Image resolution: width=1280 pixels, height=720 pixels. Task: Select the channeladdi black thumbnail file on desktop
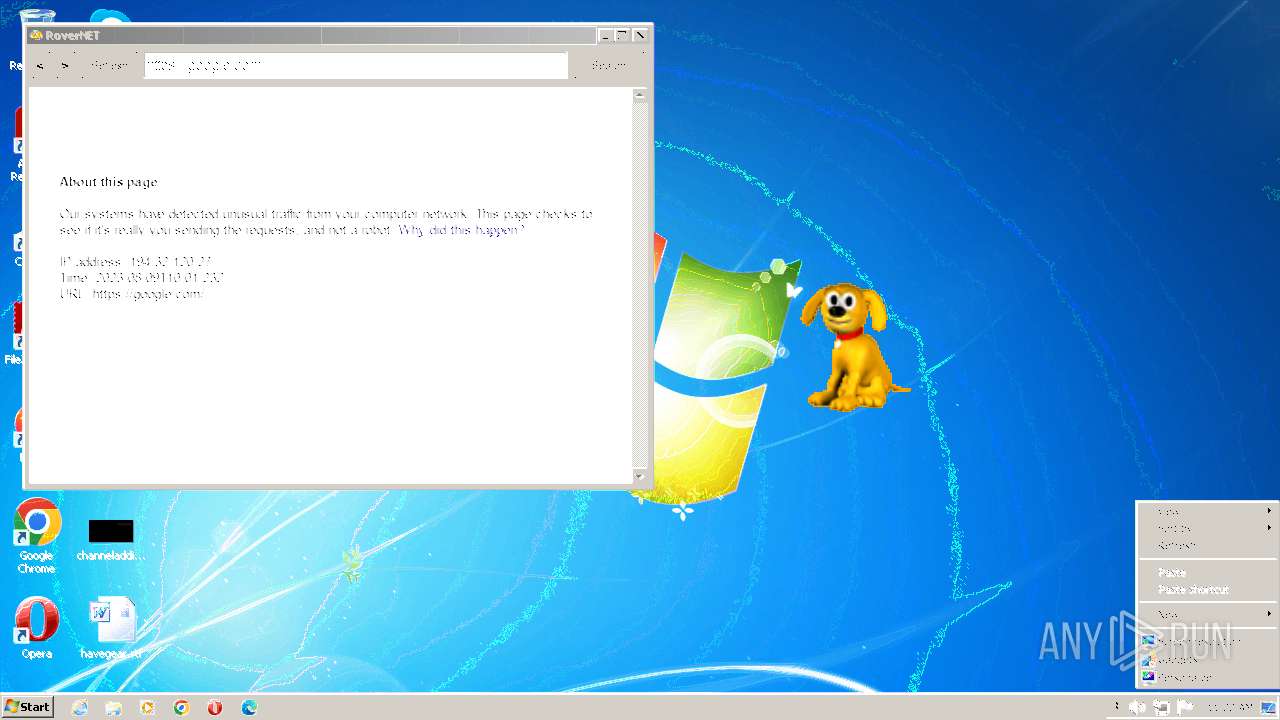pos(110,539)
